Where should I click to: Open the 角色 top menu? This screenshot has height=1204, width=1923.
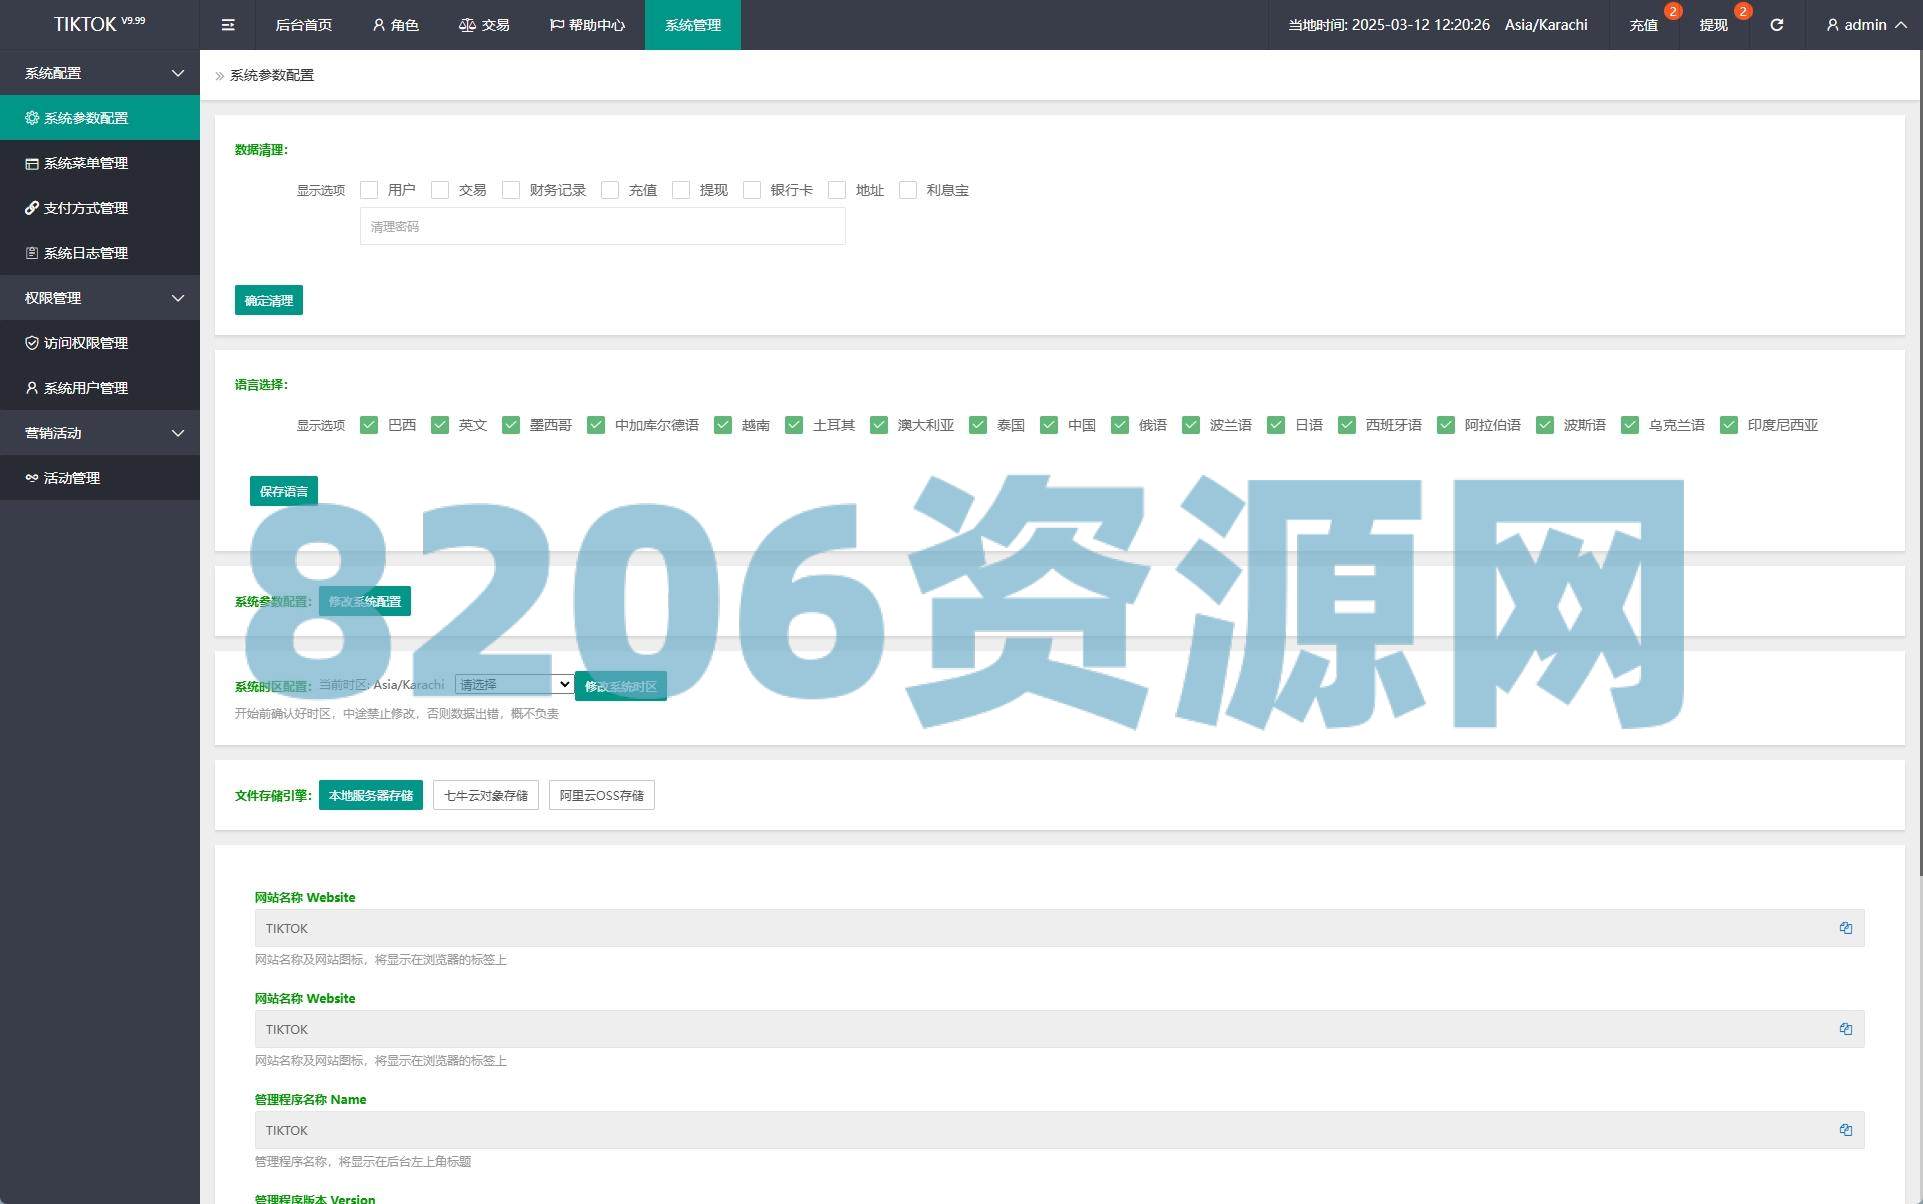(395, 25)
